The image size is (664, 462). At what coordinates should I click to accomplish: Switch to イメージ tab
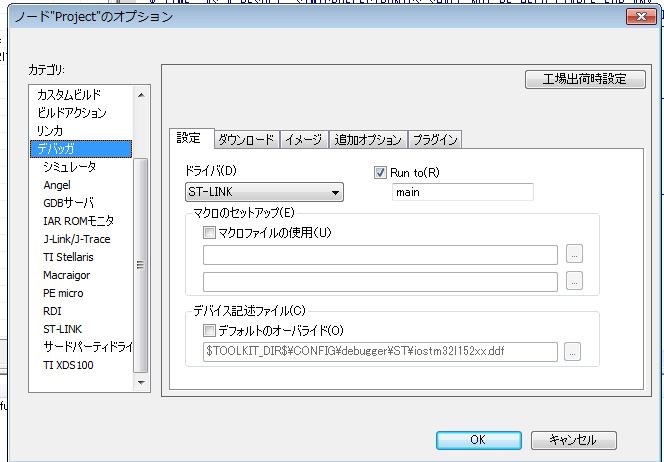(x=304, y=140)
